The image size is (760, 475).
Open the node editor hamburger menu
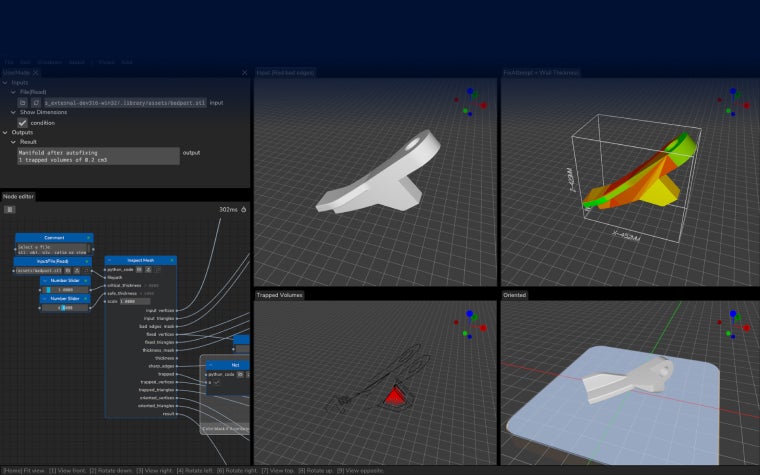pyautogui.click(x=10, y=209)
